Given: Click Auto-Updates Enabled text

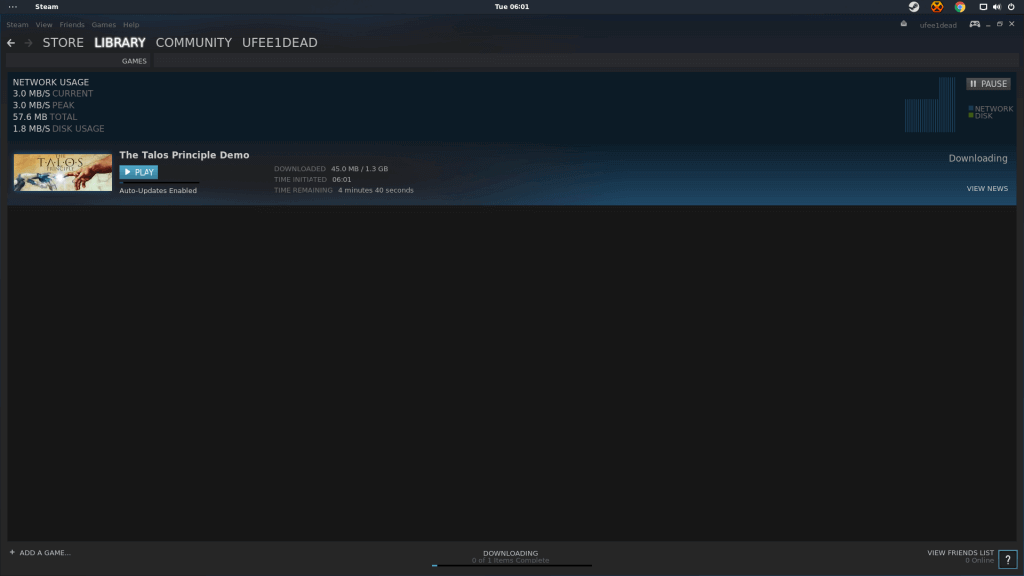Looking at the screenshot, I should [158, 191].
